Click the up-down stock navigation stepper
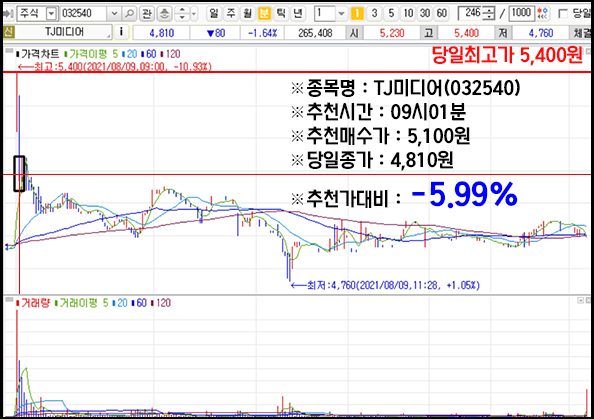Image resolution: width=594 pixels, height=419 pixels. pos(182,14)
